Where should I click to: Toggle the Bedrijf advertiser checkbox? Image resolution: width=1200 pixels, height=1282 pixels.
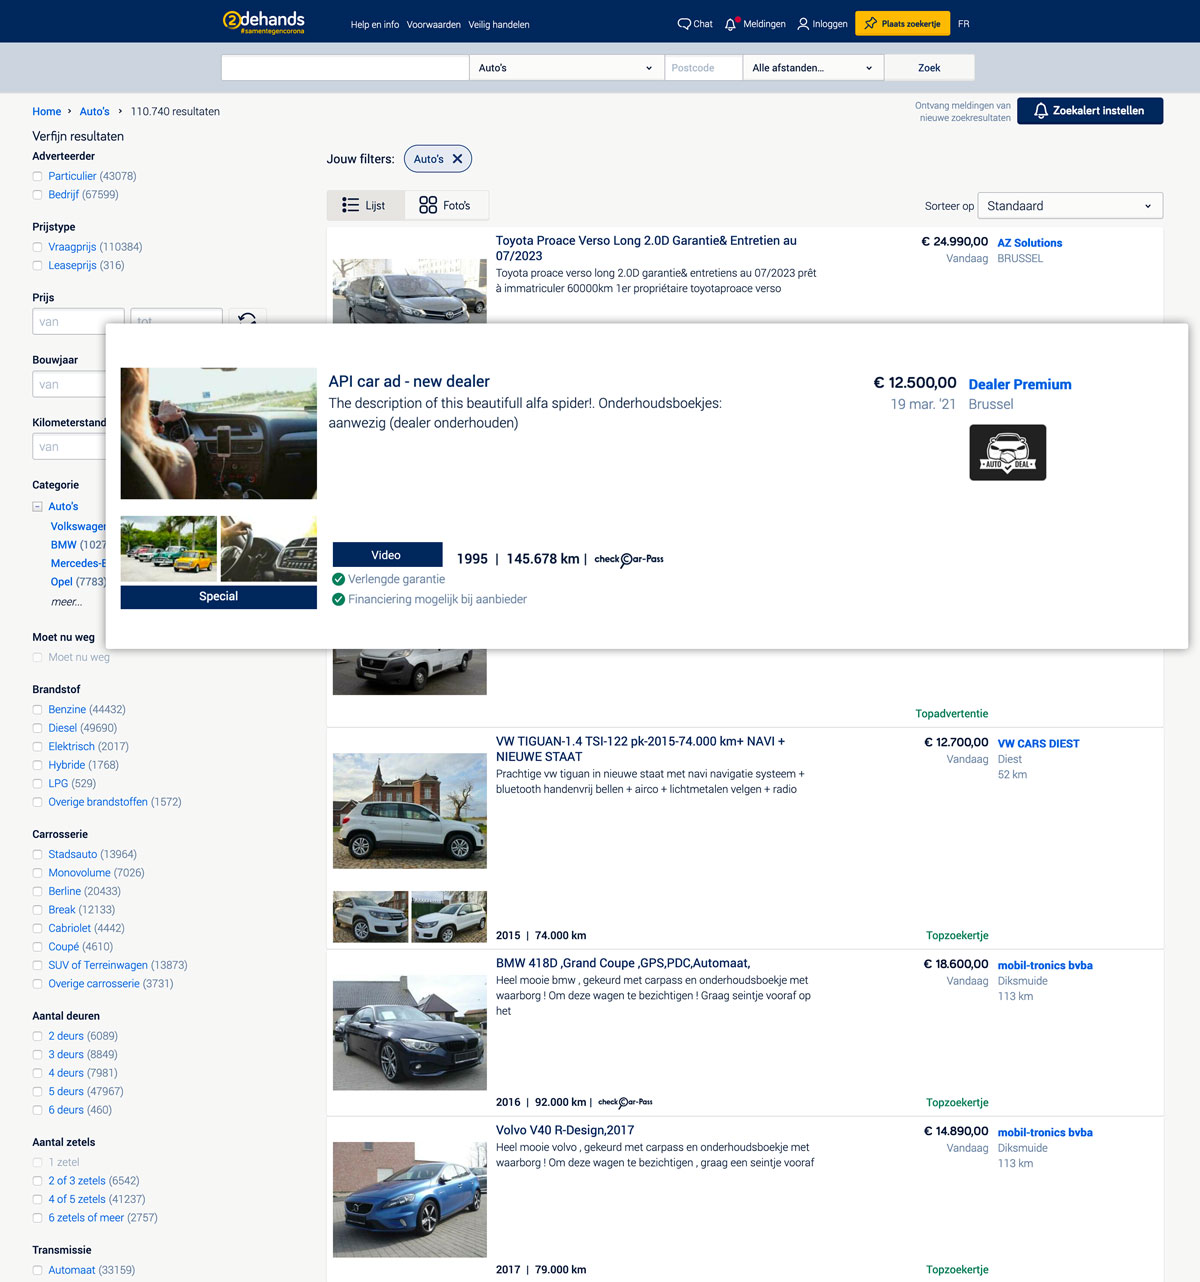pyautogui.click(x=38, y=195)
